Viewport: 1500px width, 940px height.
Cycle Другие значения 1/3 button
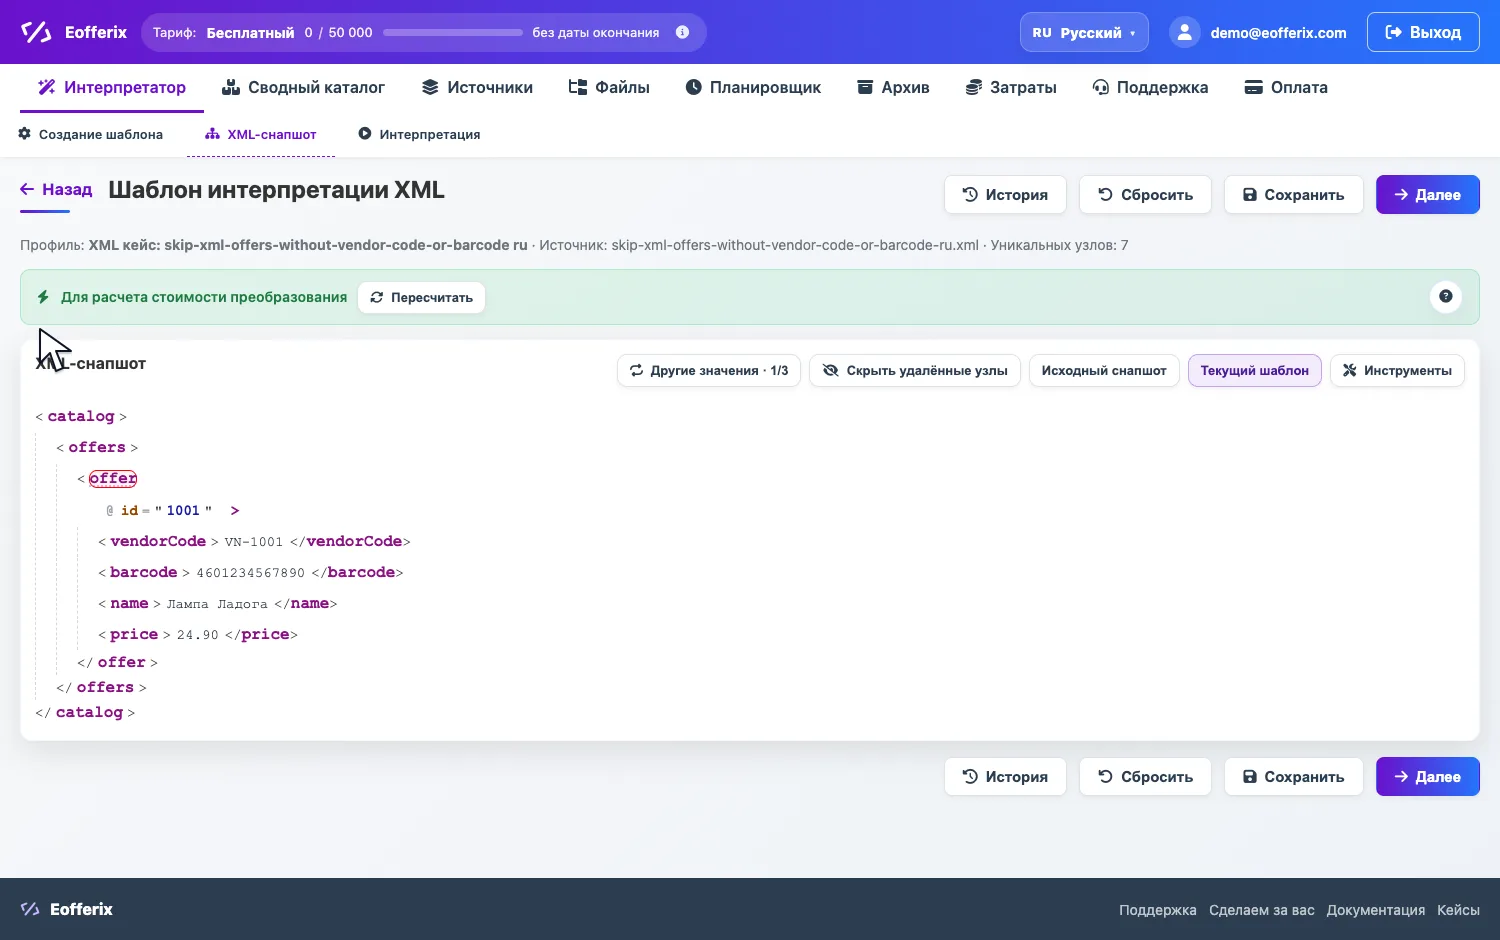coord(709,371)
